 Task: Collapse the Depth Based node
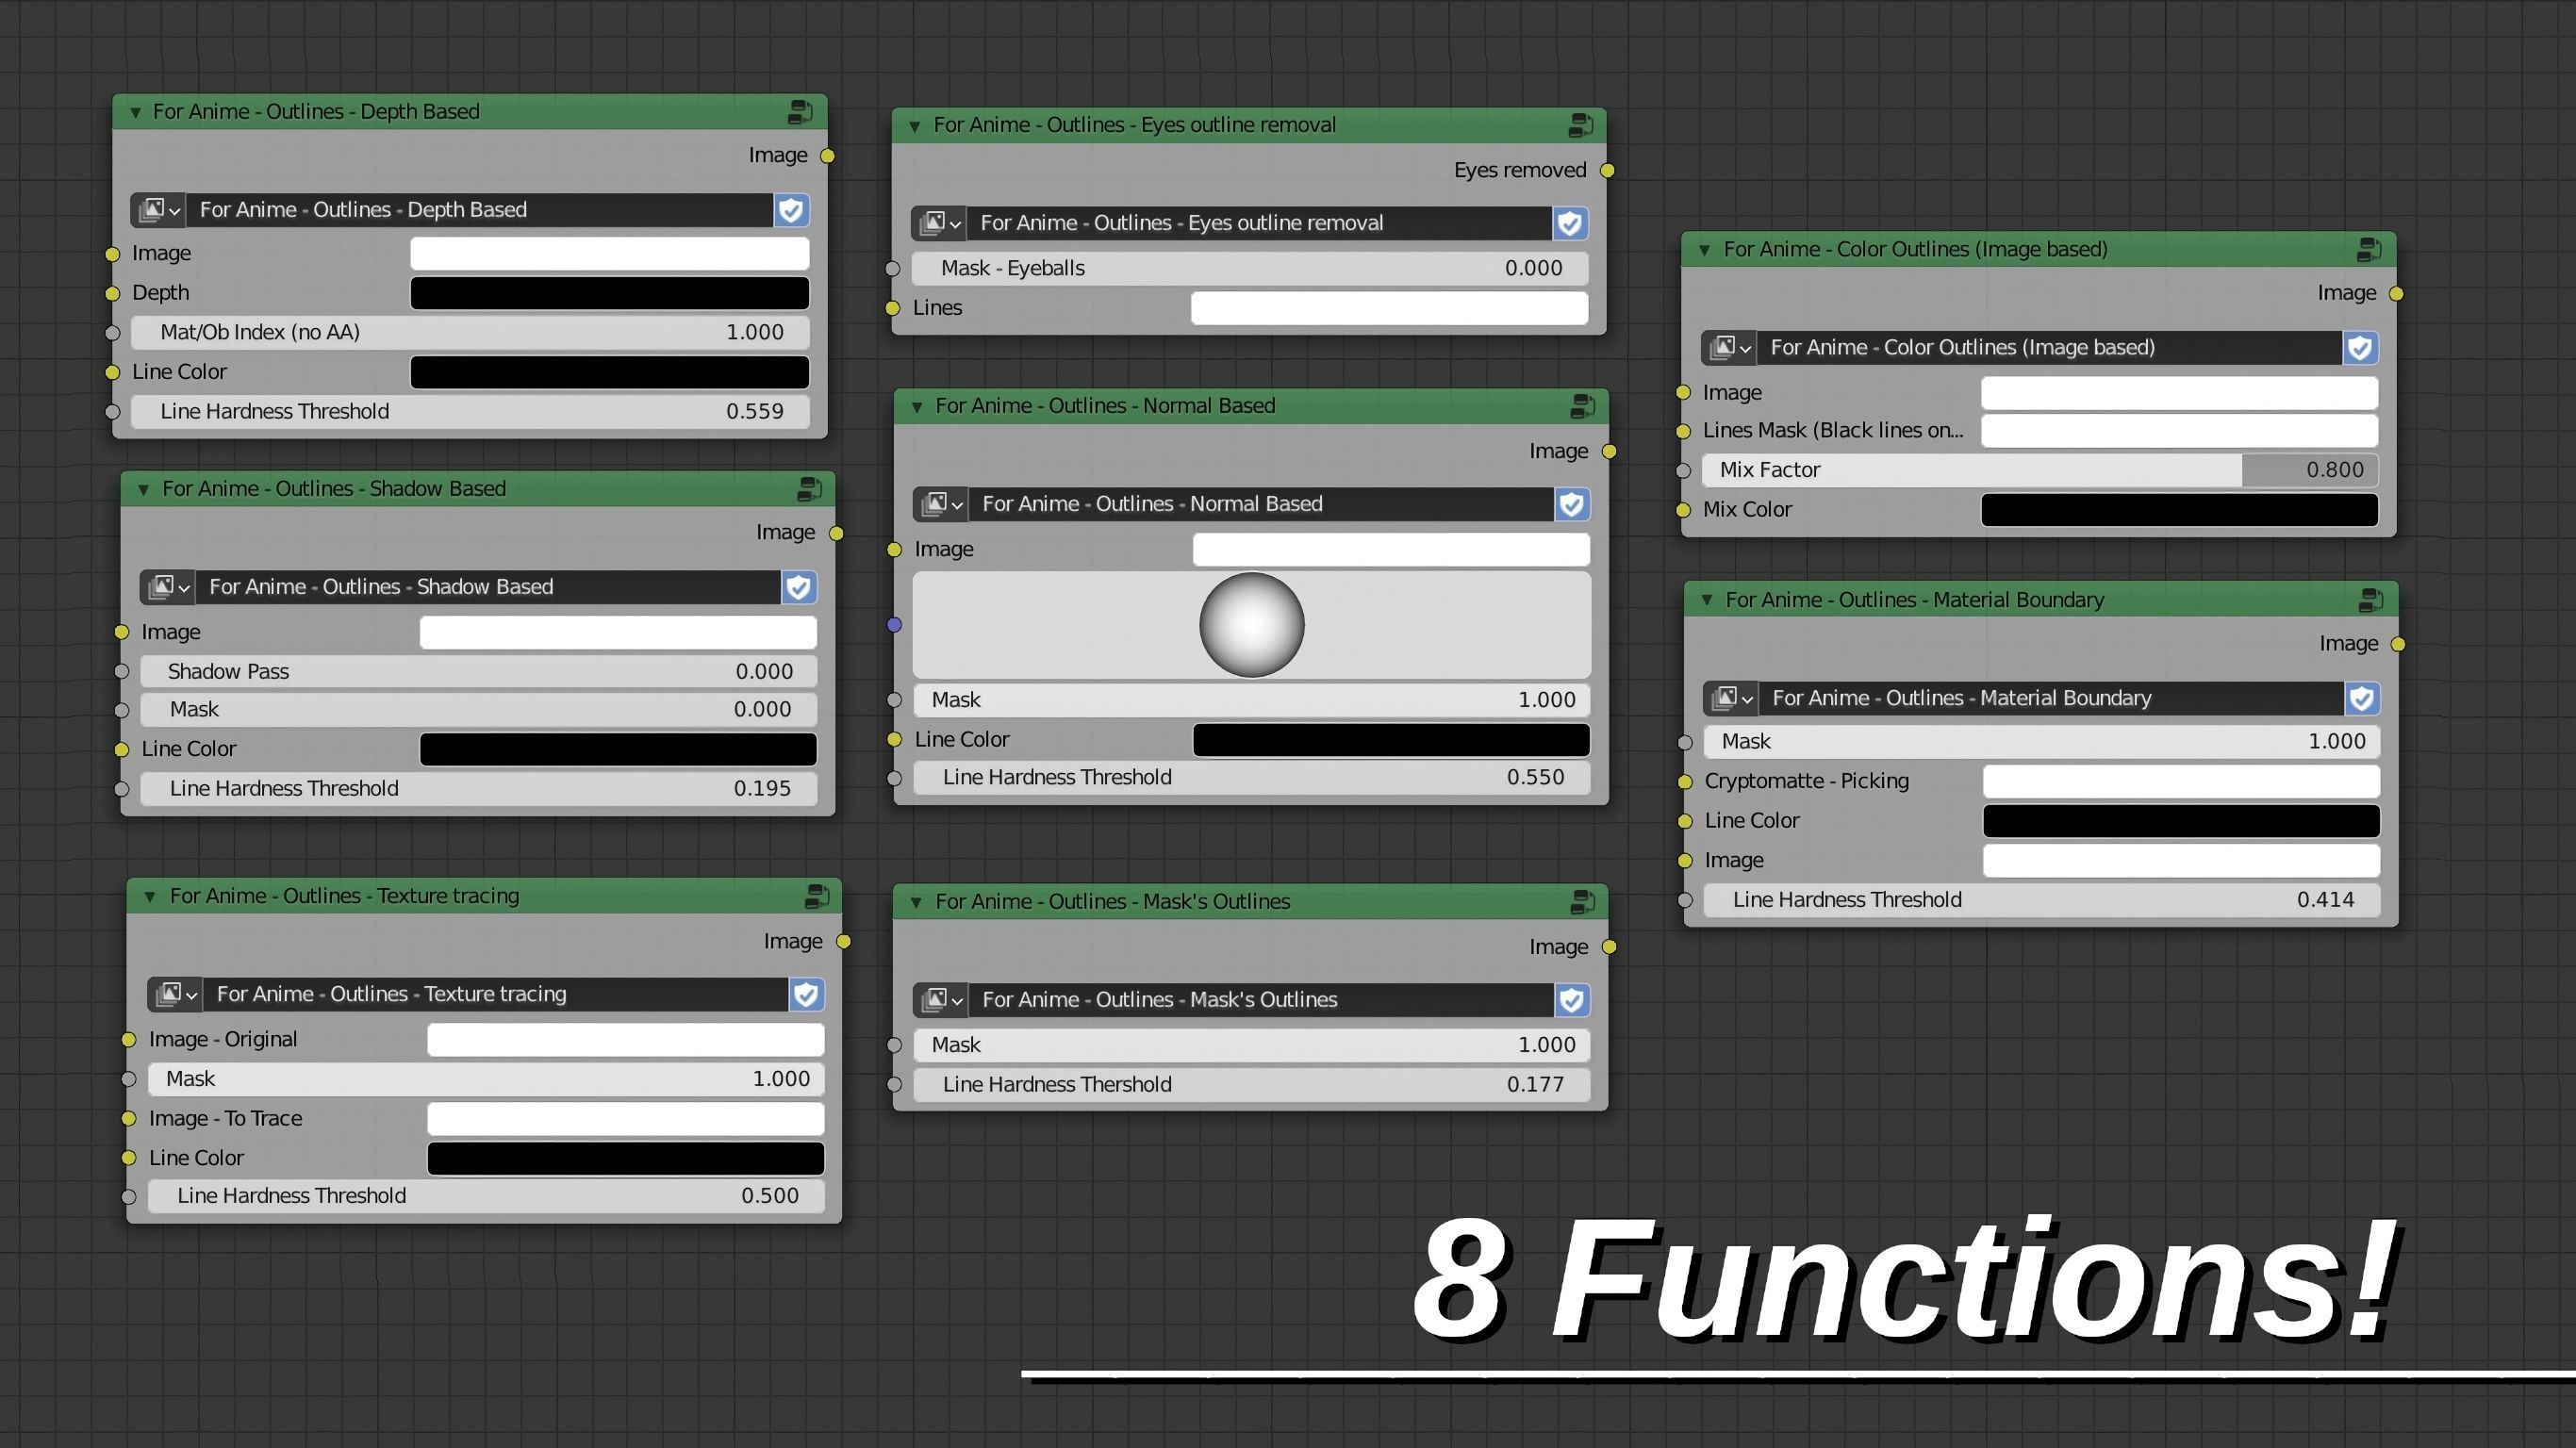pos(135,113)
